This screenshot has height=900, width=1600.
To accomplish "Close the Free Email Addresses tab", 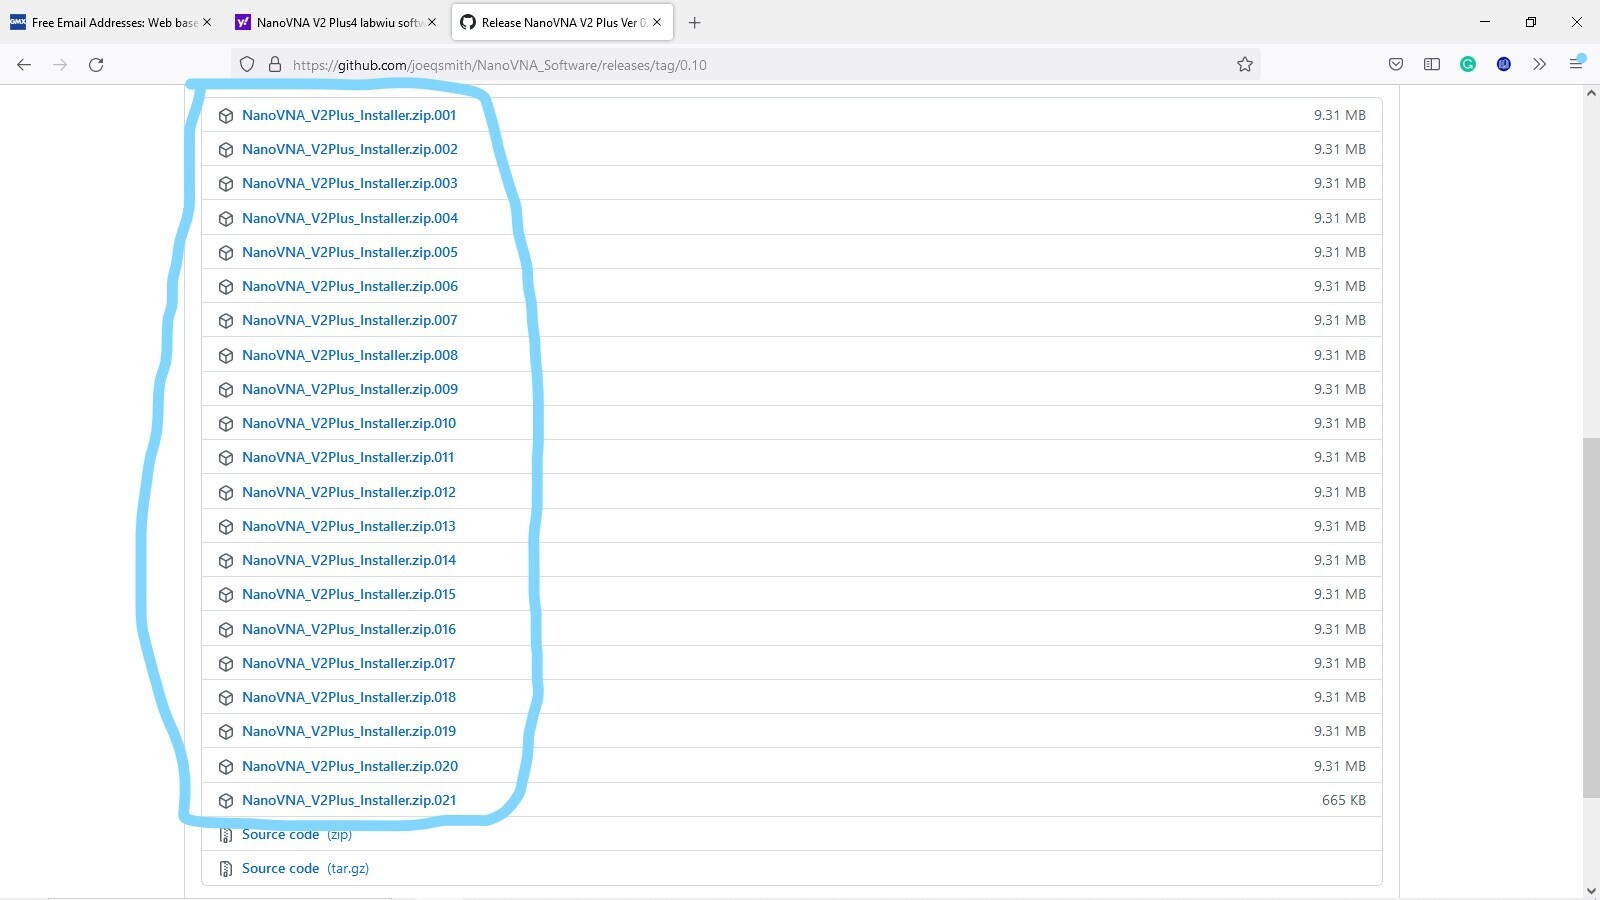I will 207,22.
